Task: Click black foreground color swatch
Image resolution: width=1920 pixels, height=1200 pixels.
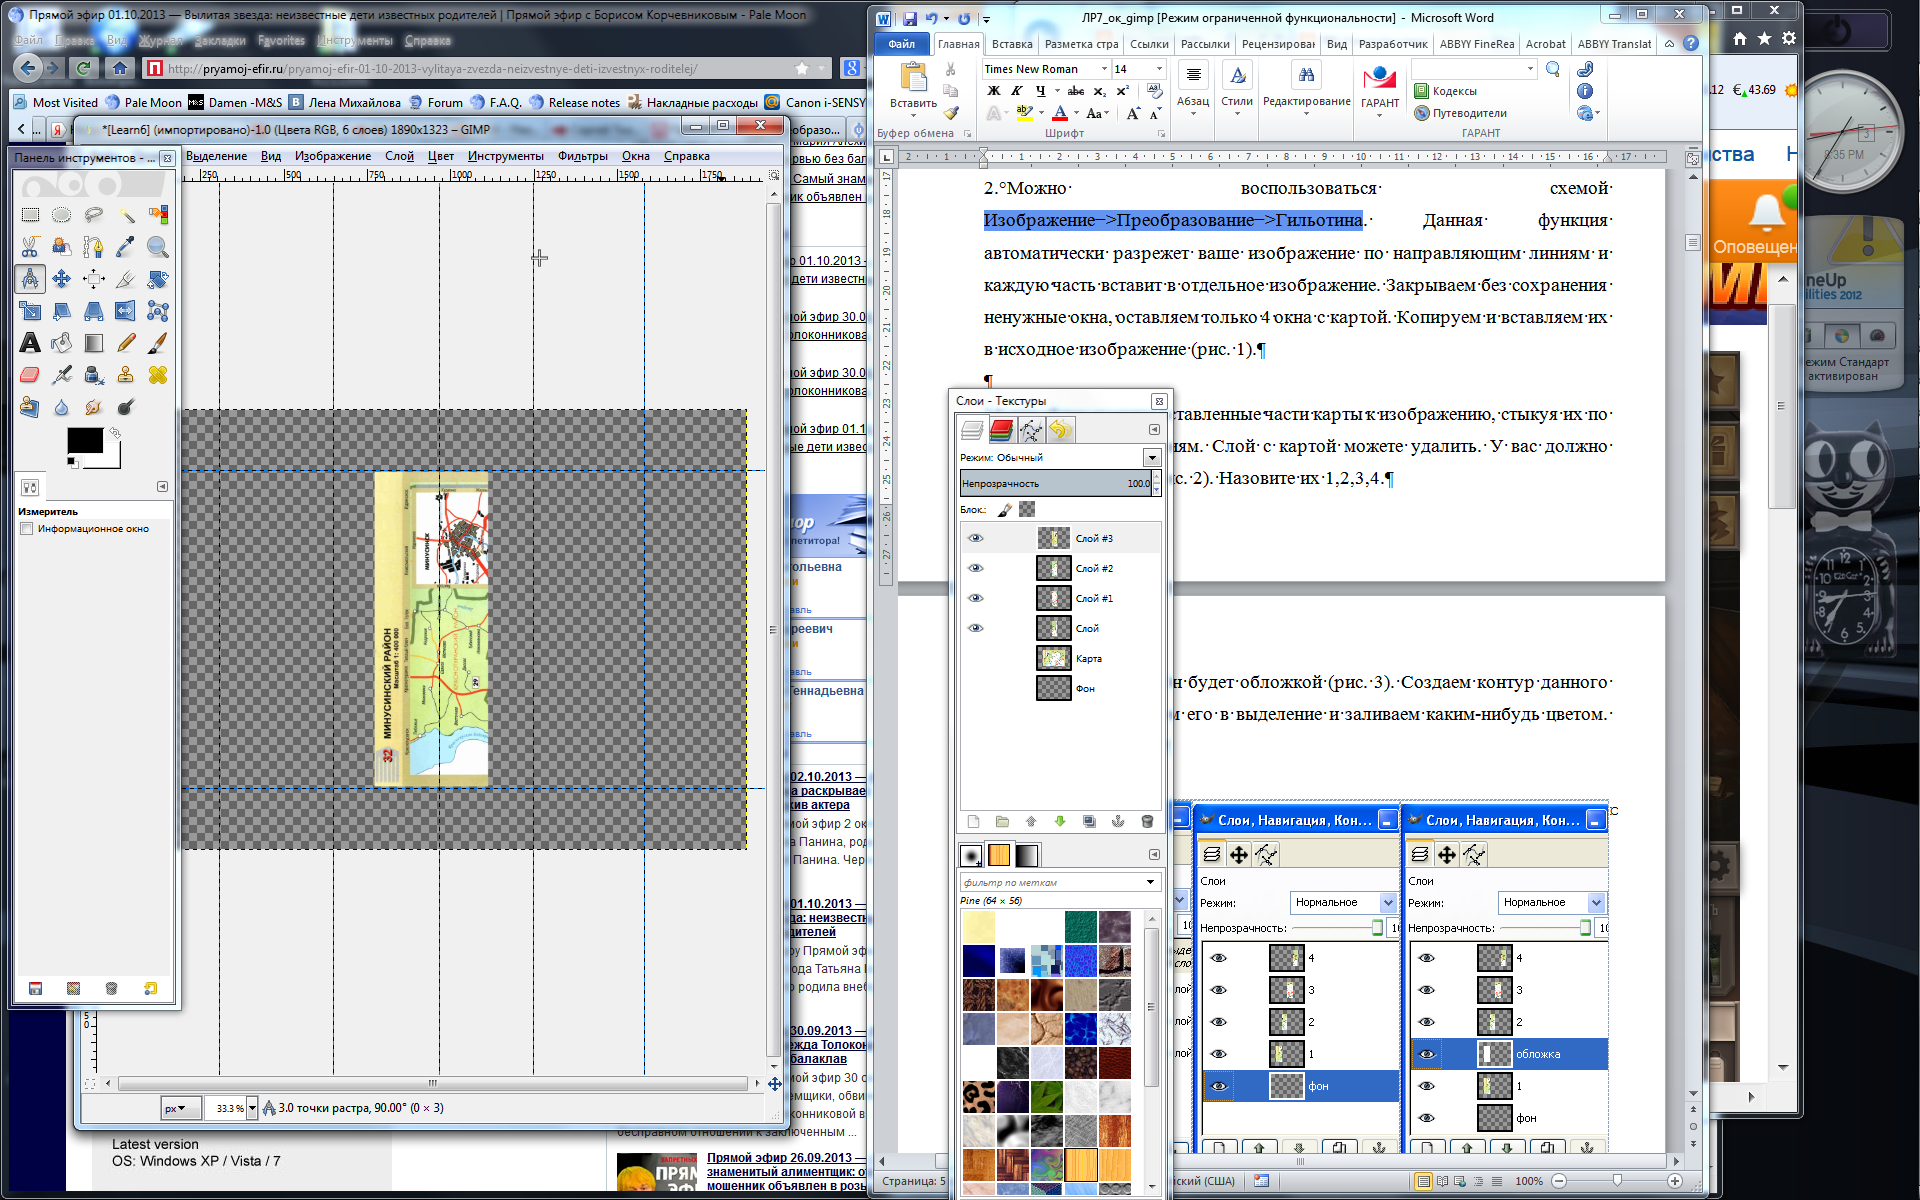Action: pyautogui.click(x=84, y=440)
